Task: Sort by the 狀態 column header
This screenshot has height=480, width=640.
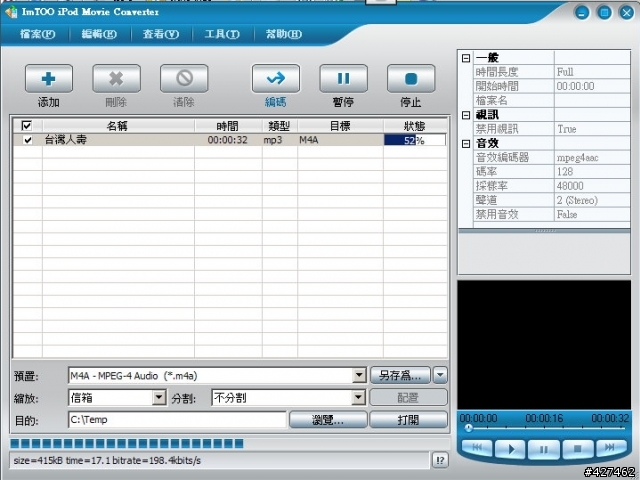Action: click(415, 126)
